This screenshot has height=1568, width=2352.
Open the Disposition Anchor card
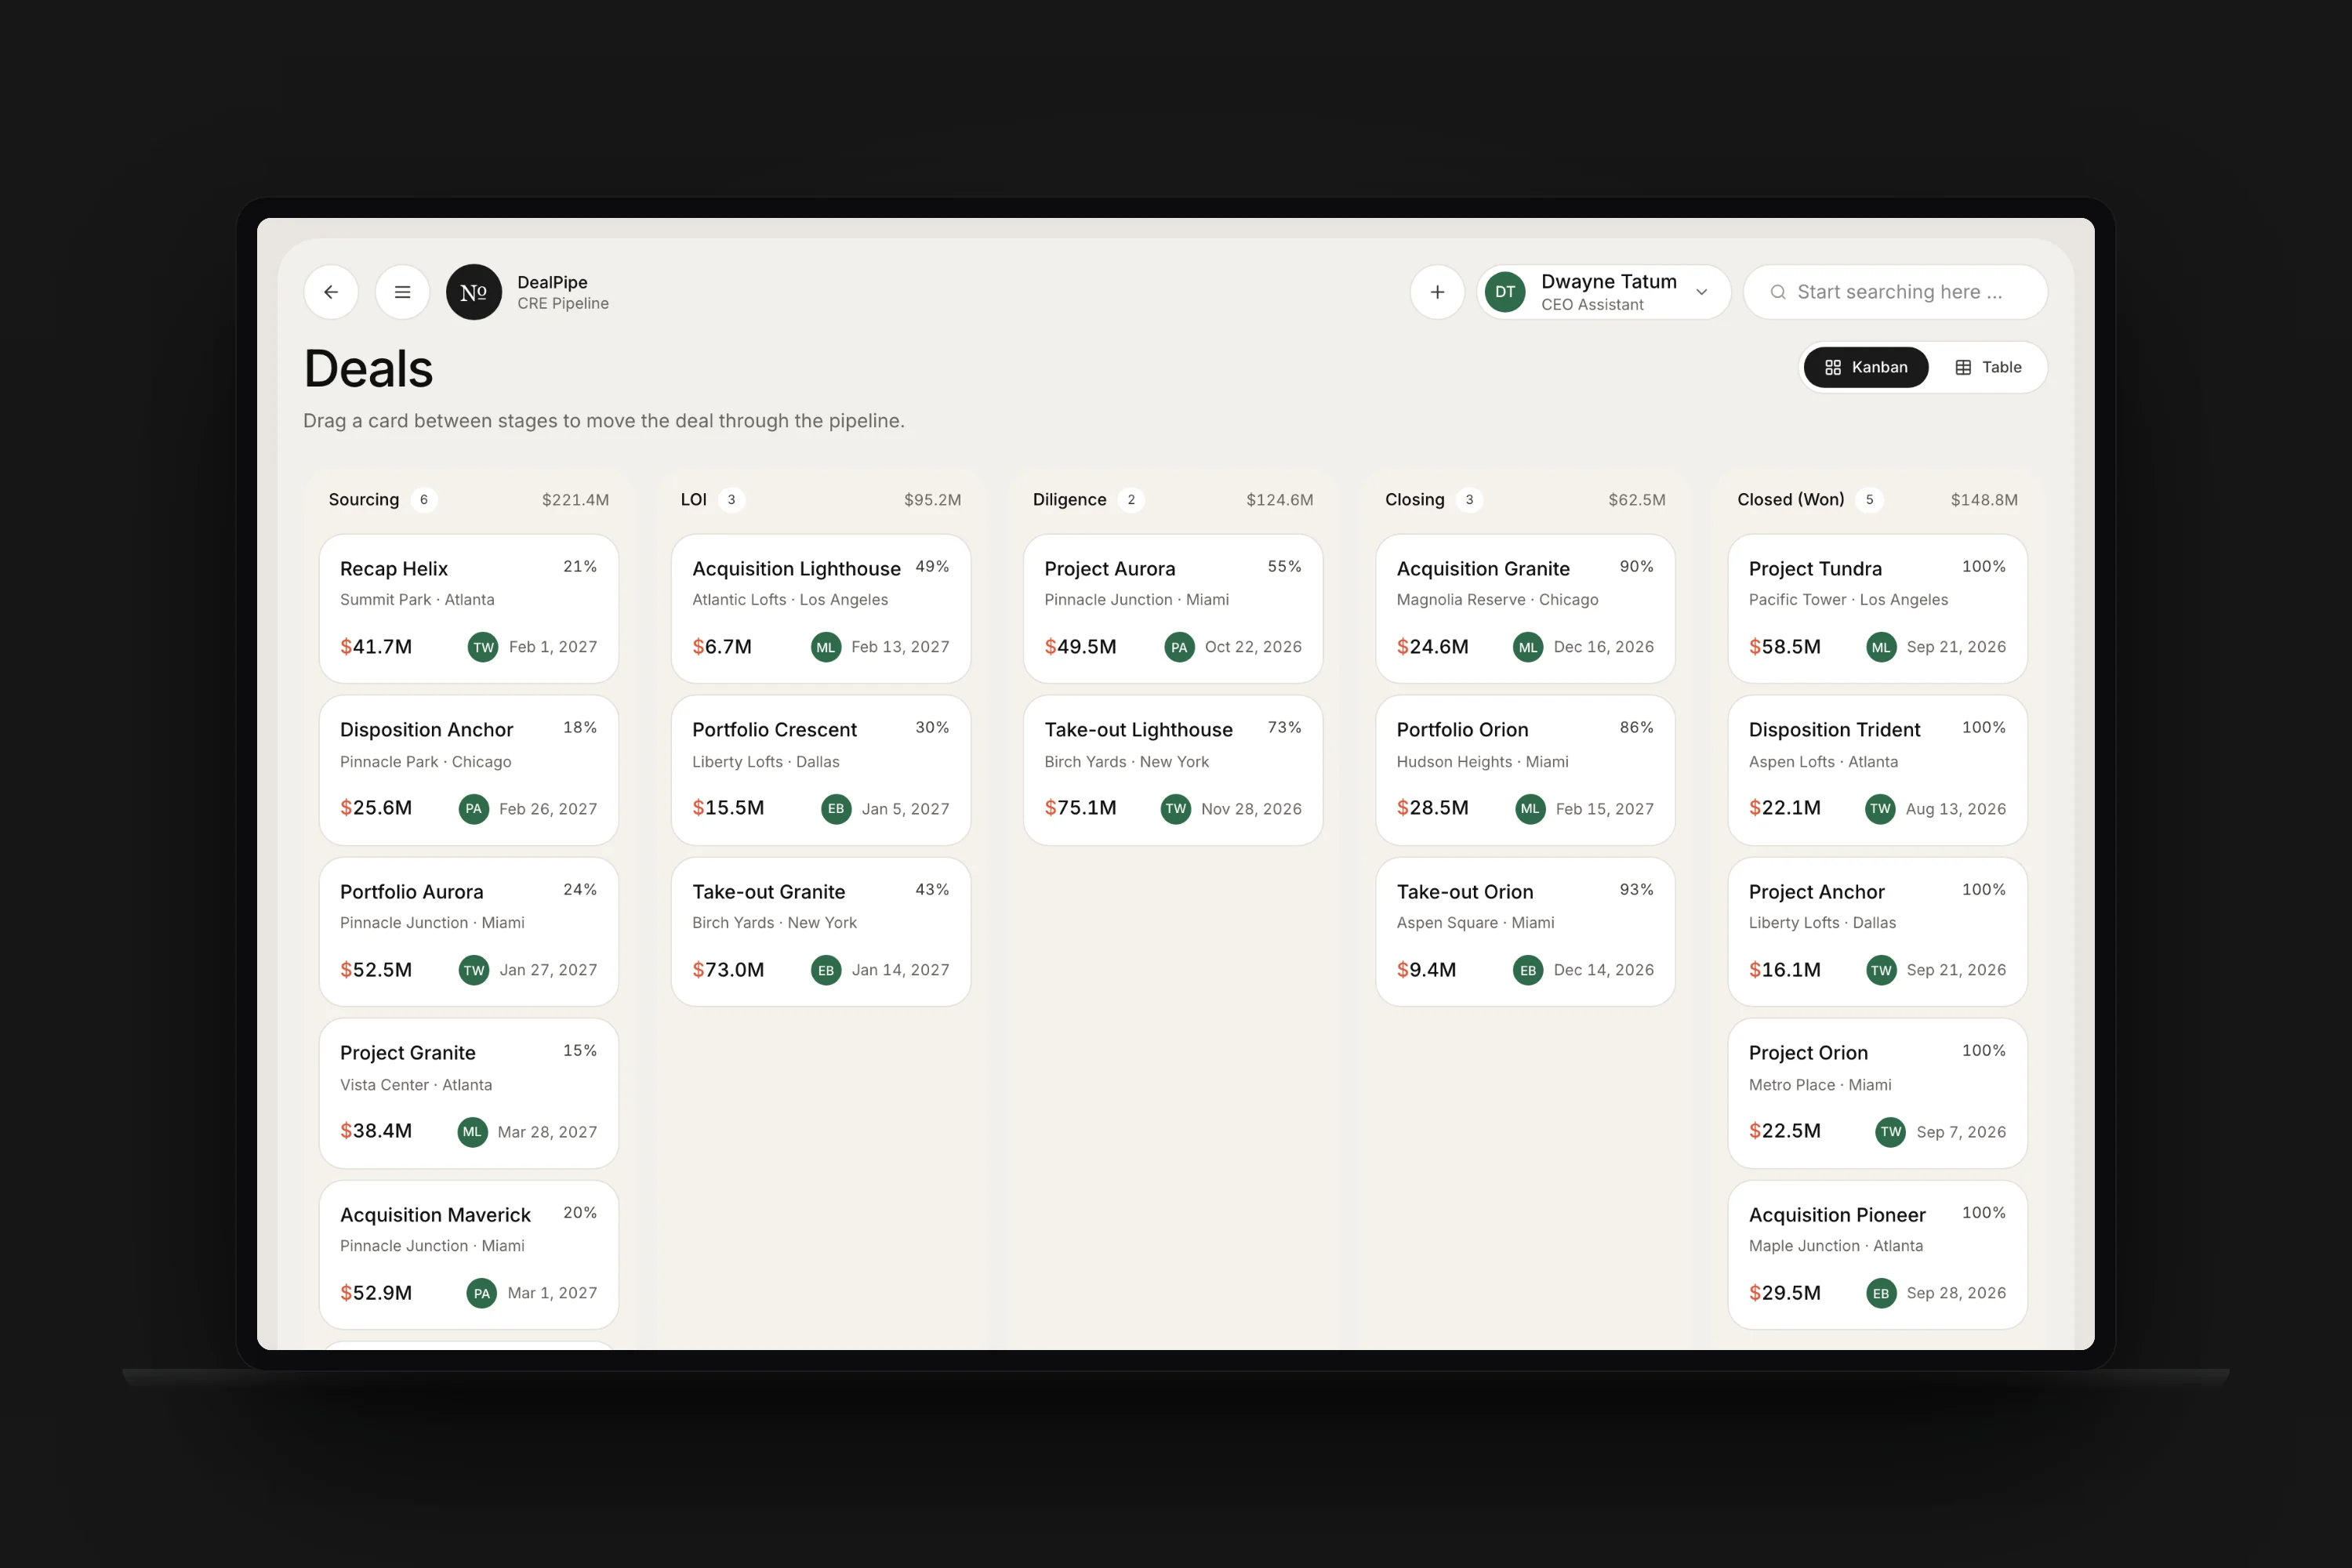pos(469,770)
